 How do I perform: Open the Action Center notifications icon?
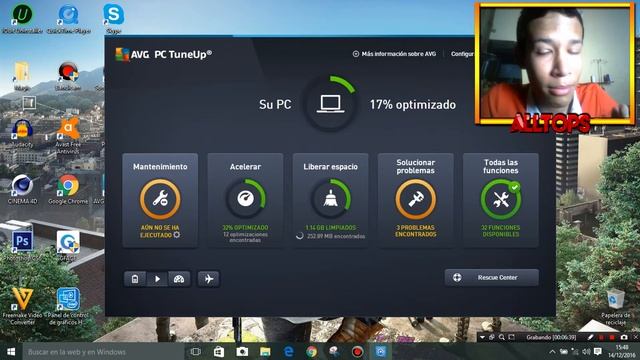pos(598,351)
